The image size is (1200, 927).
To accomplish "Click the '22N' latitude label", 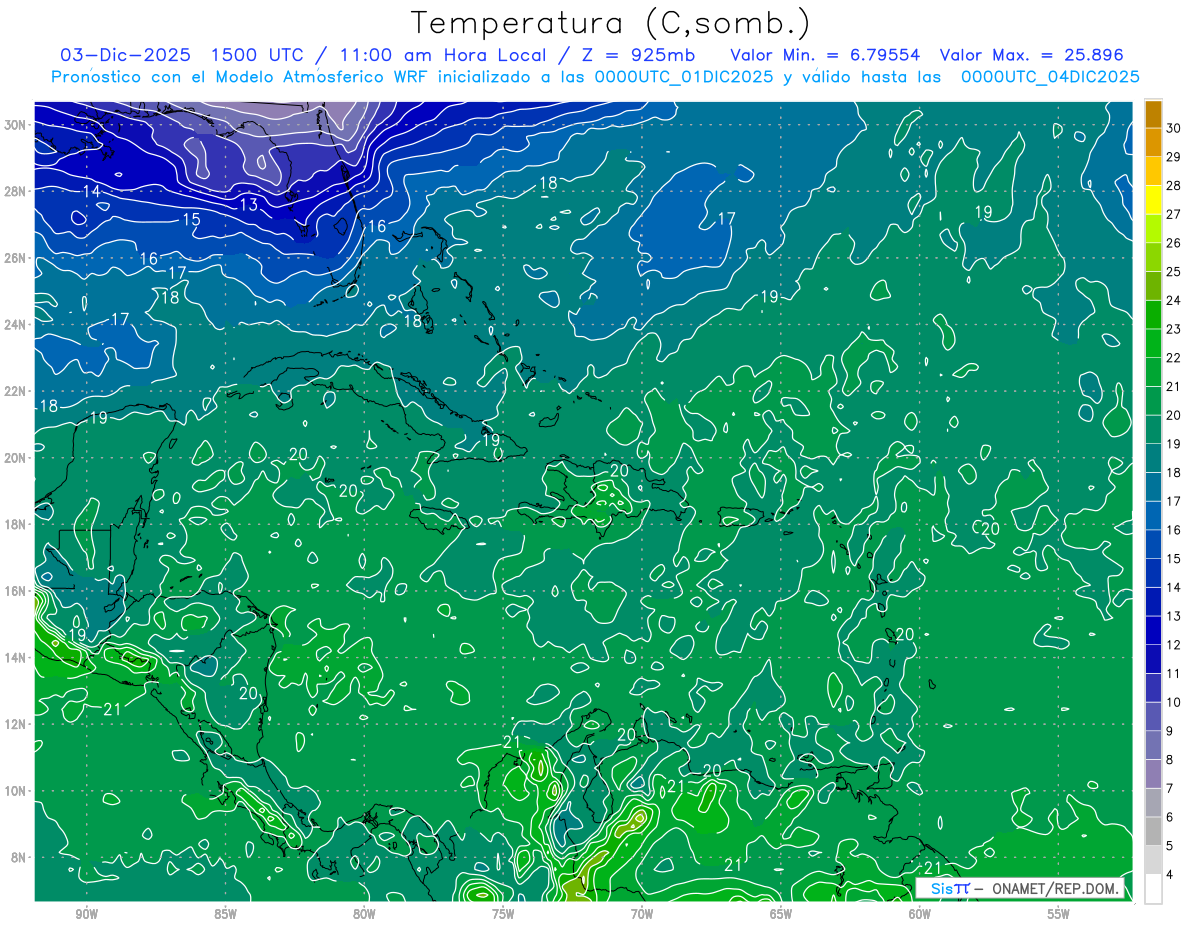I will pos(17,391).
